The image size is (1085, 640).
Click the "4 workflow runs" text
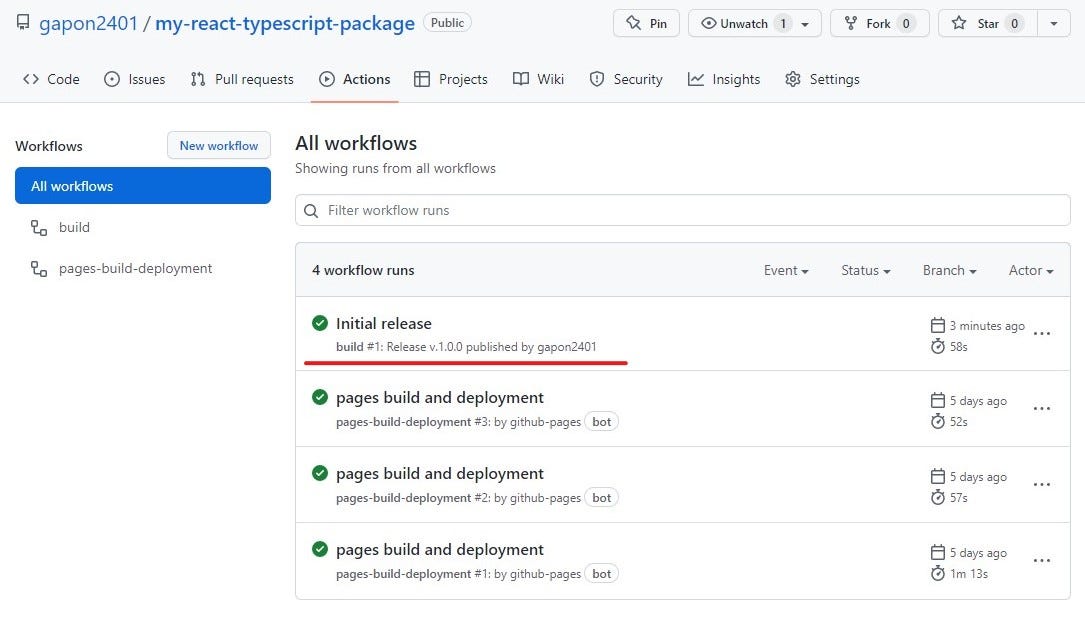click(x=363, y=271)
